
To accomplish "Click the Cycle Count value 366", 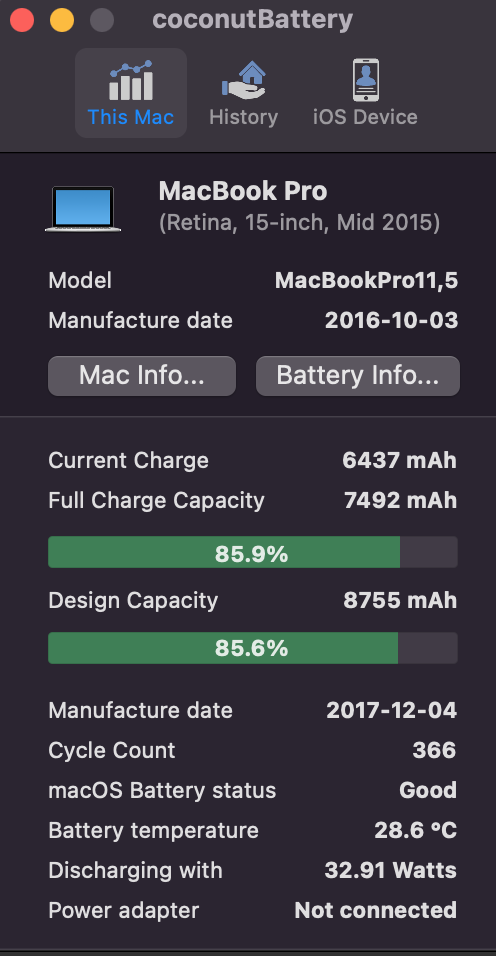I will tap(434, 751).
